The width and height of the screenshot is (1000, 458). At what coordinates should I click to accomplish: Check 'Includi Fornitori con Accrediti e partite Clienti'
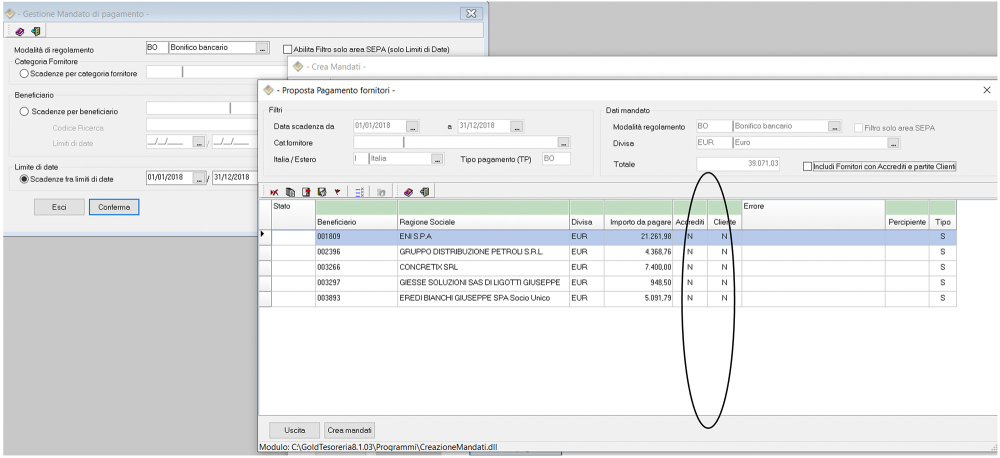808,166
